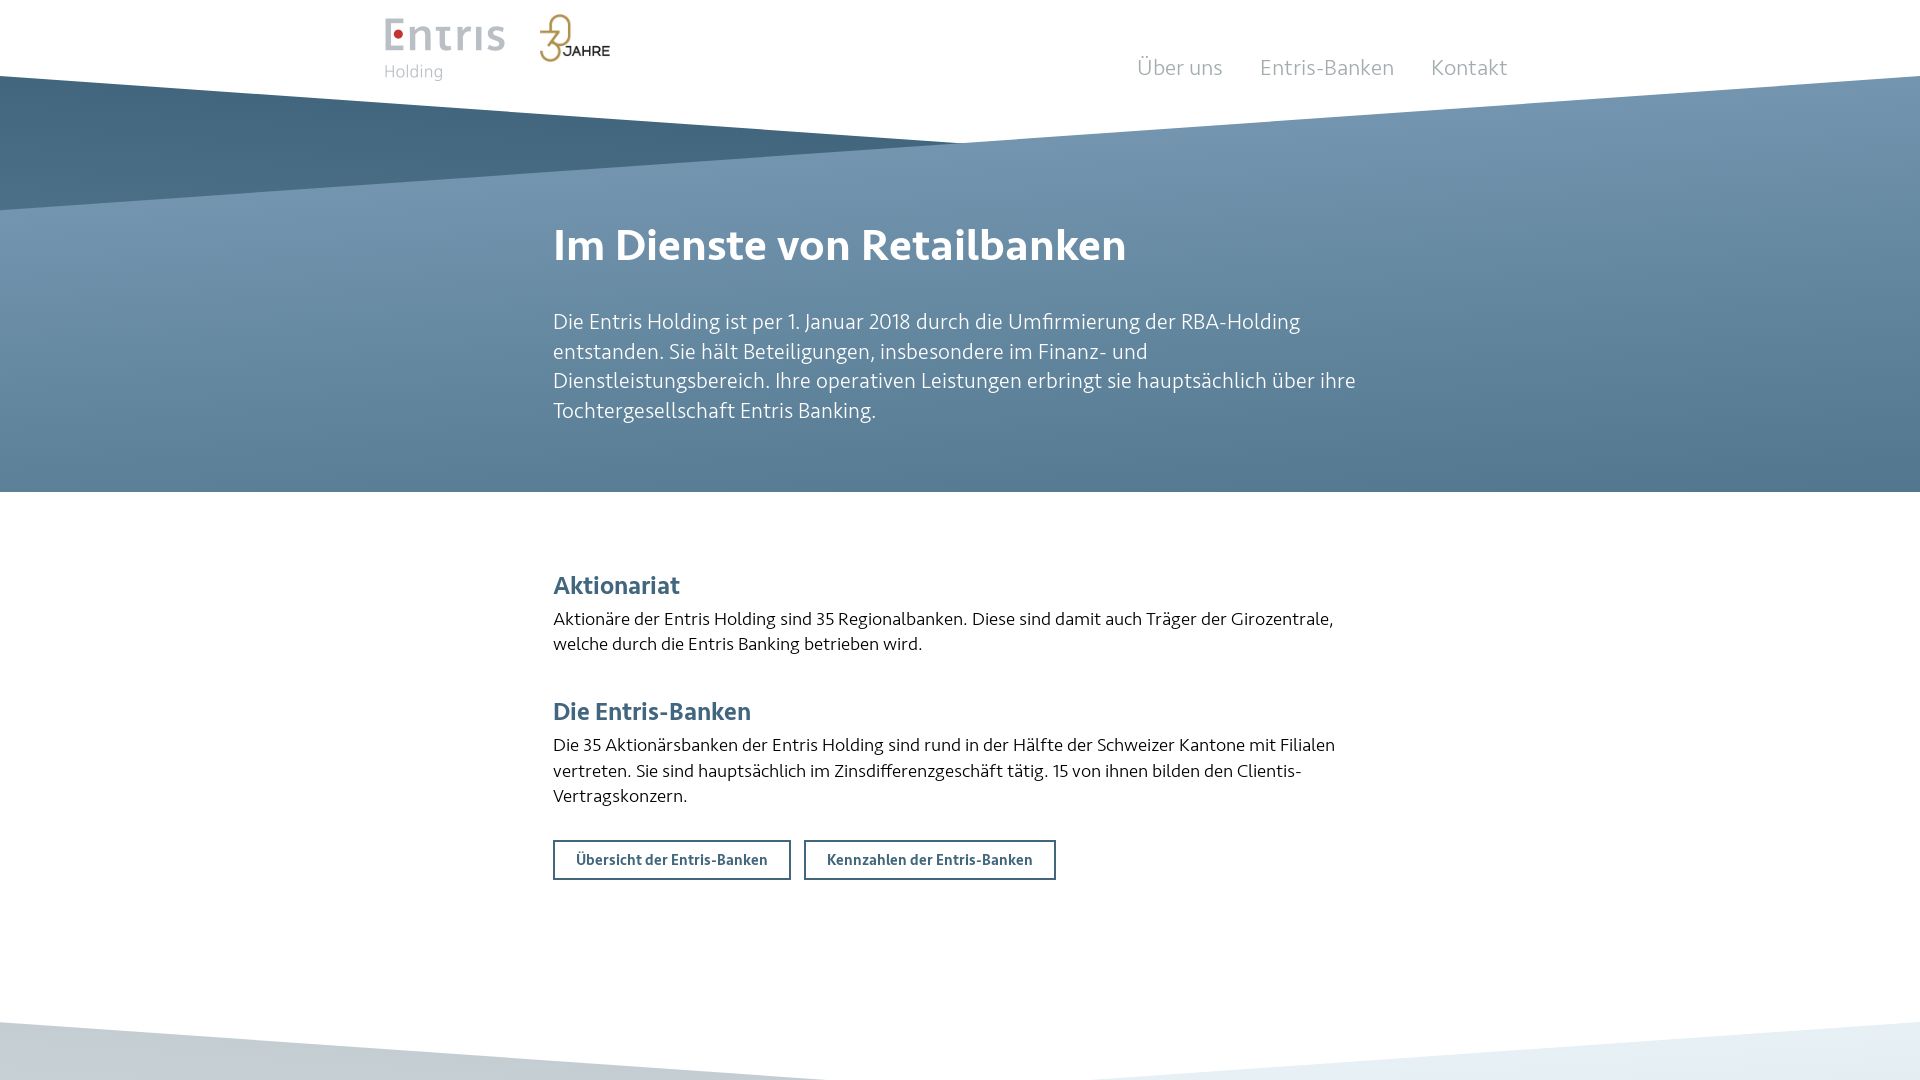Click the Aktionariat heading
Screen dimensions: 1920x1080
(x=616, y=586)
